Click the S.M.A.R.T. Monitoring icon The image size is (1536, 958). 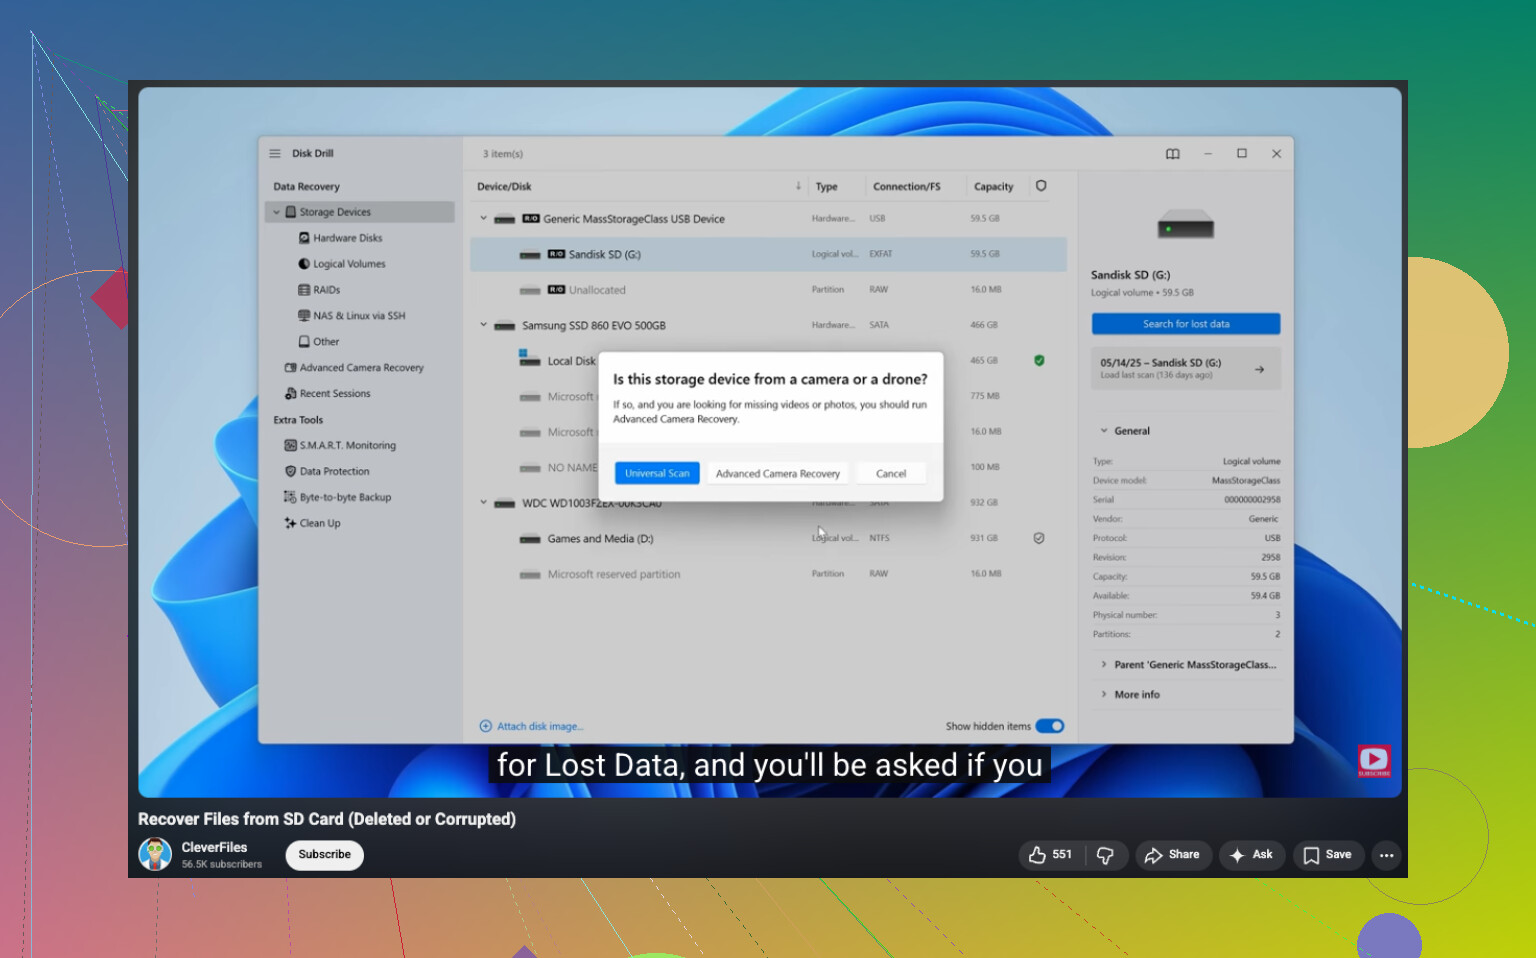[x=290, y=446]
